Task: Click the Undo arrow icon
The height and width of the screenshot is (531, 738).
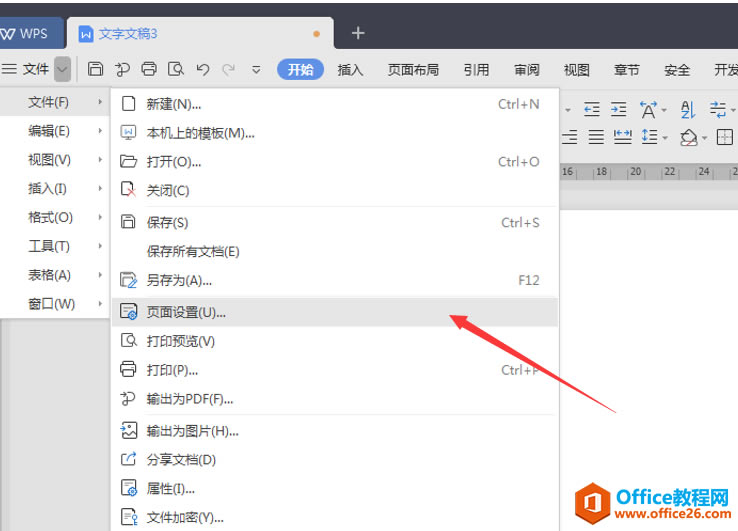Action: pyautogui.click(x=203, y=70)
